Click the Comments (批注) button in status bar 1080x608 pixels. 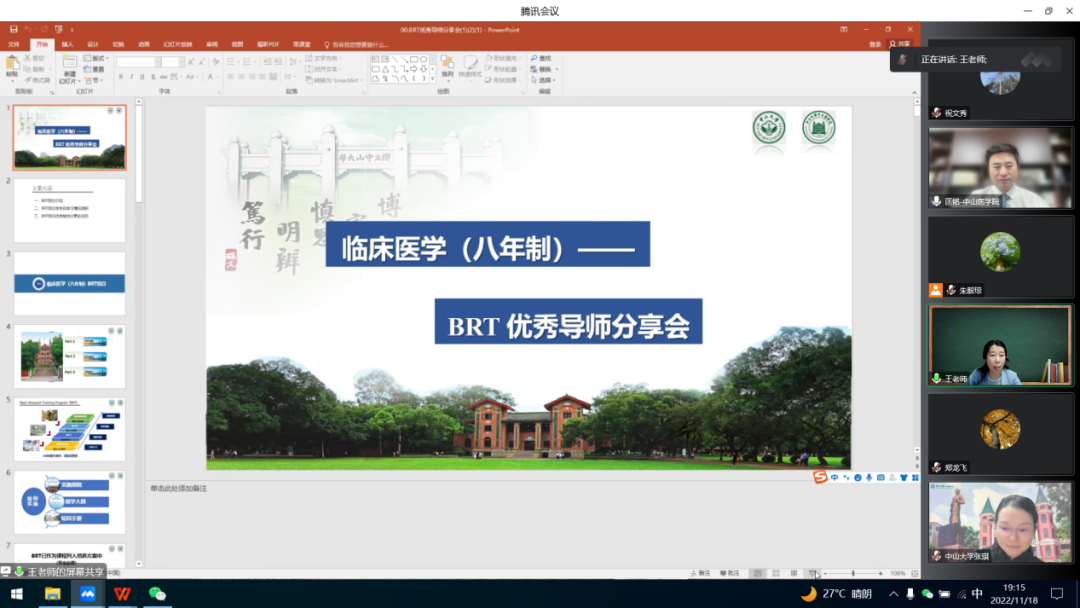(x=730, y=573)
